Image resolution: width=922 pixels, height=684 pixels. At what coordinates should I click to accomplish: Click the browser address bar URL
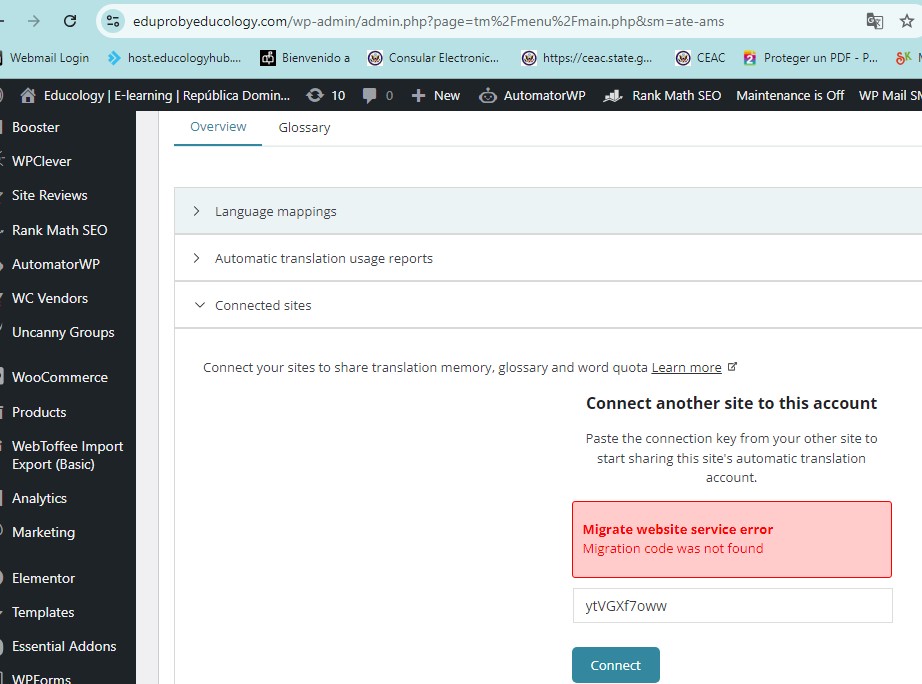[x=429, y=21]
